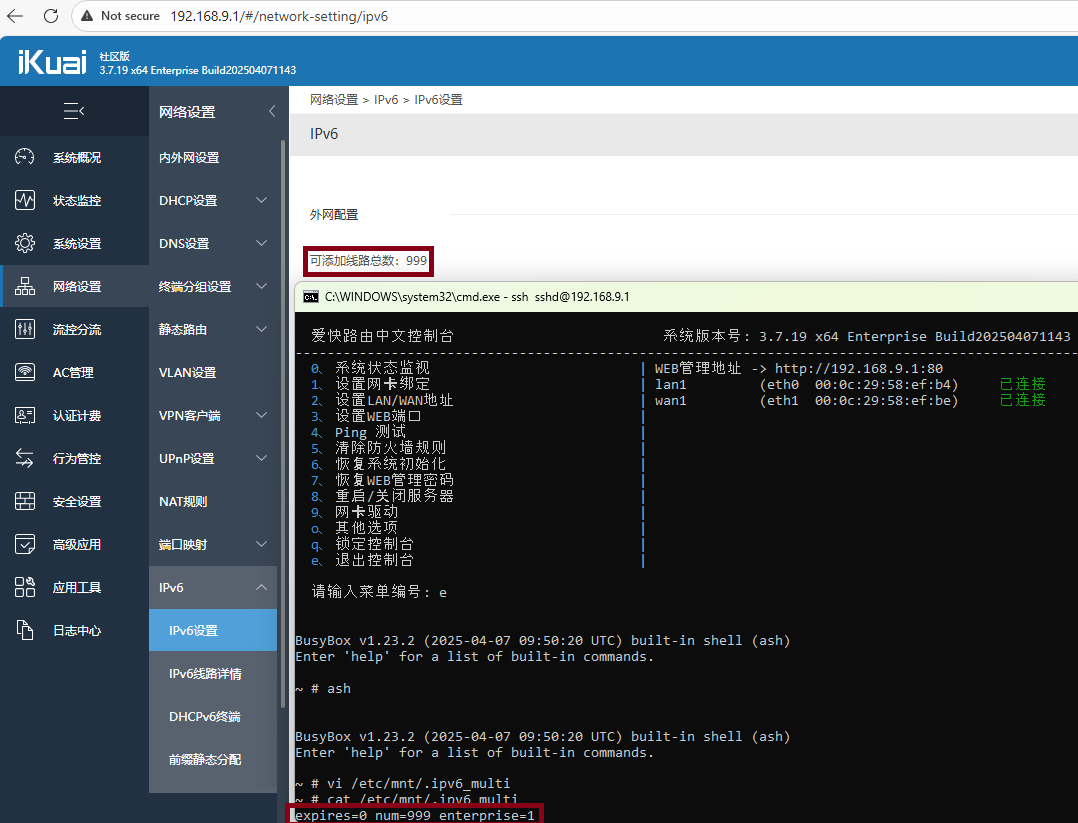
Task: Click the 网络设置 breadcrumb link
Action: click(333, 100)
